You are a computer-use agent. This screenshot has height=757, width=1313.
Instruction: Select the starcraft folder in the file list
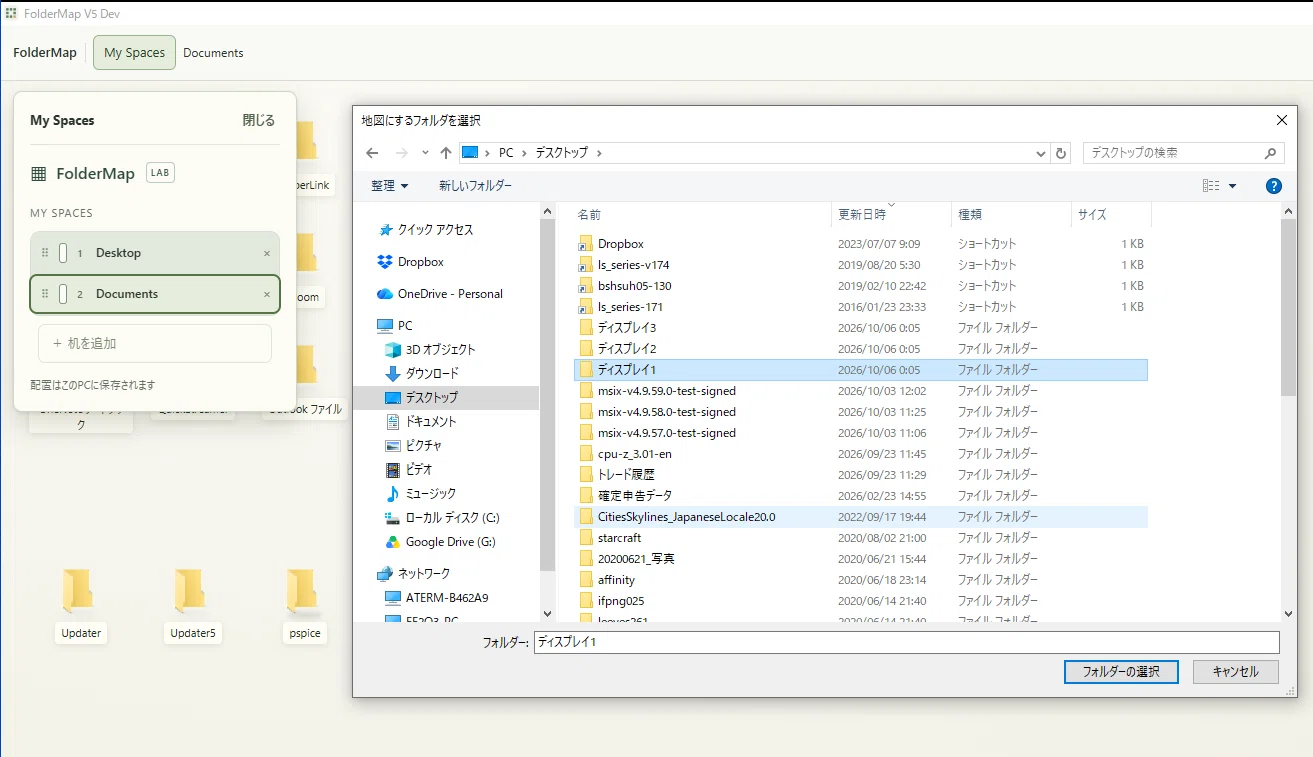pos(861,538)
